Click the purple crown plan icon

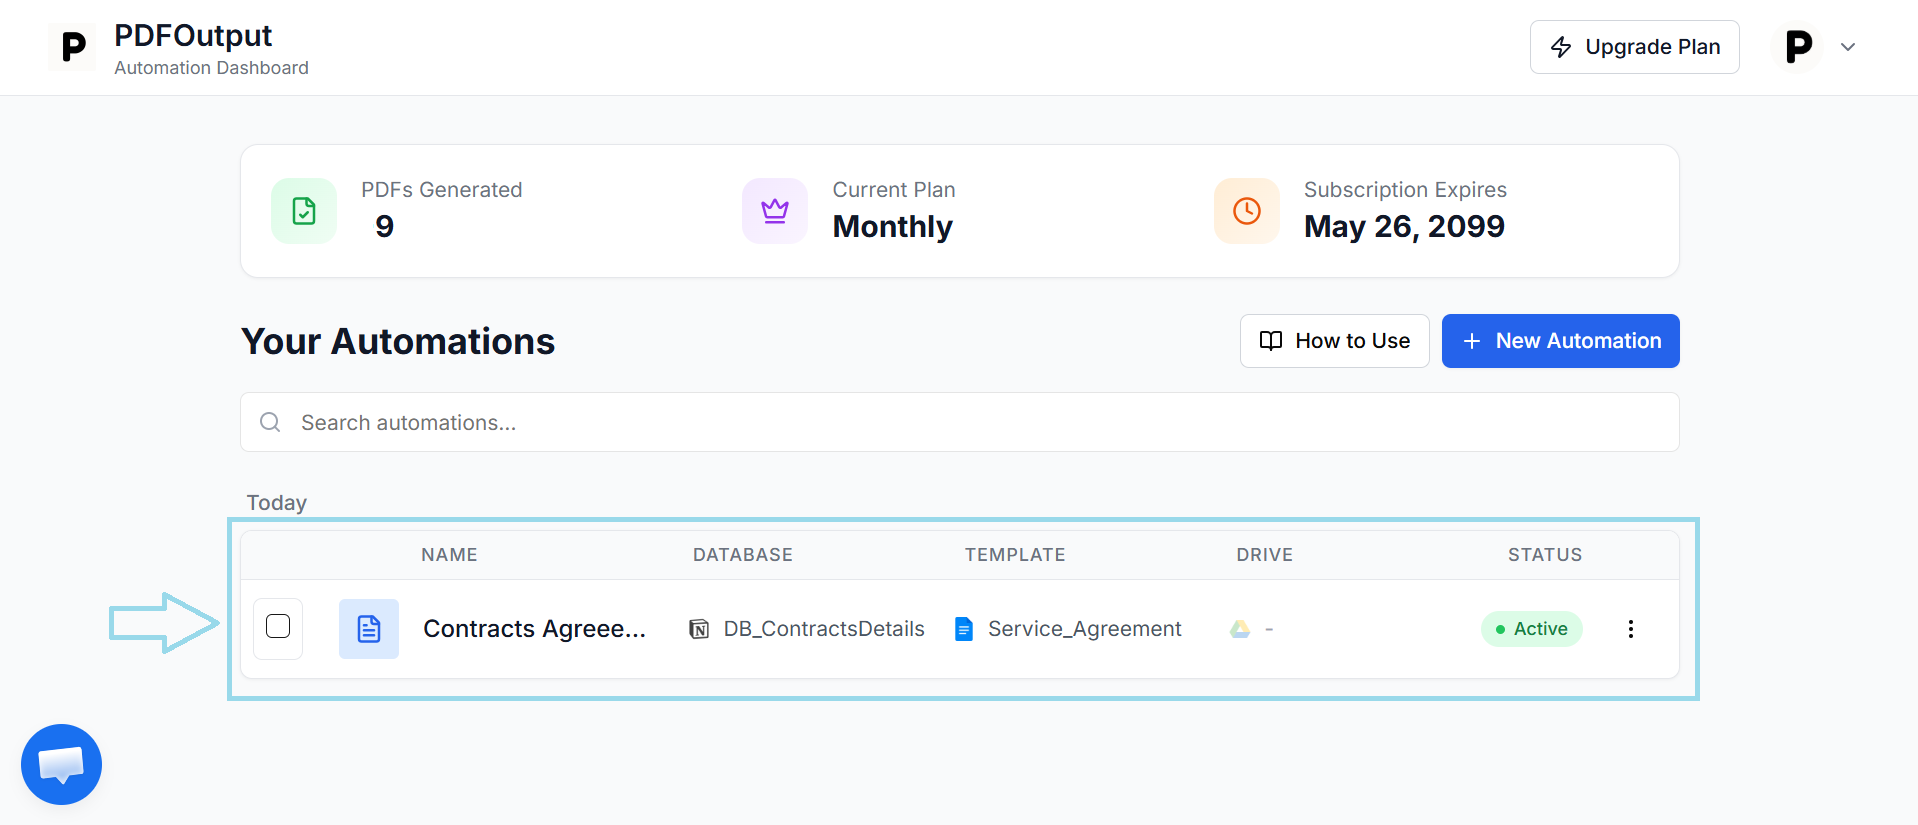[x=775, y=211]
